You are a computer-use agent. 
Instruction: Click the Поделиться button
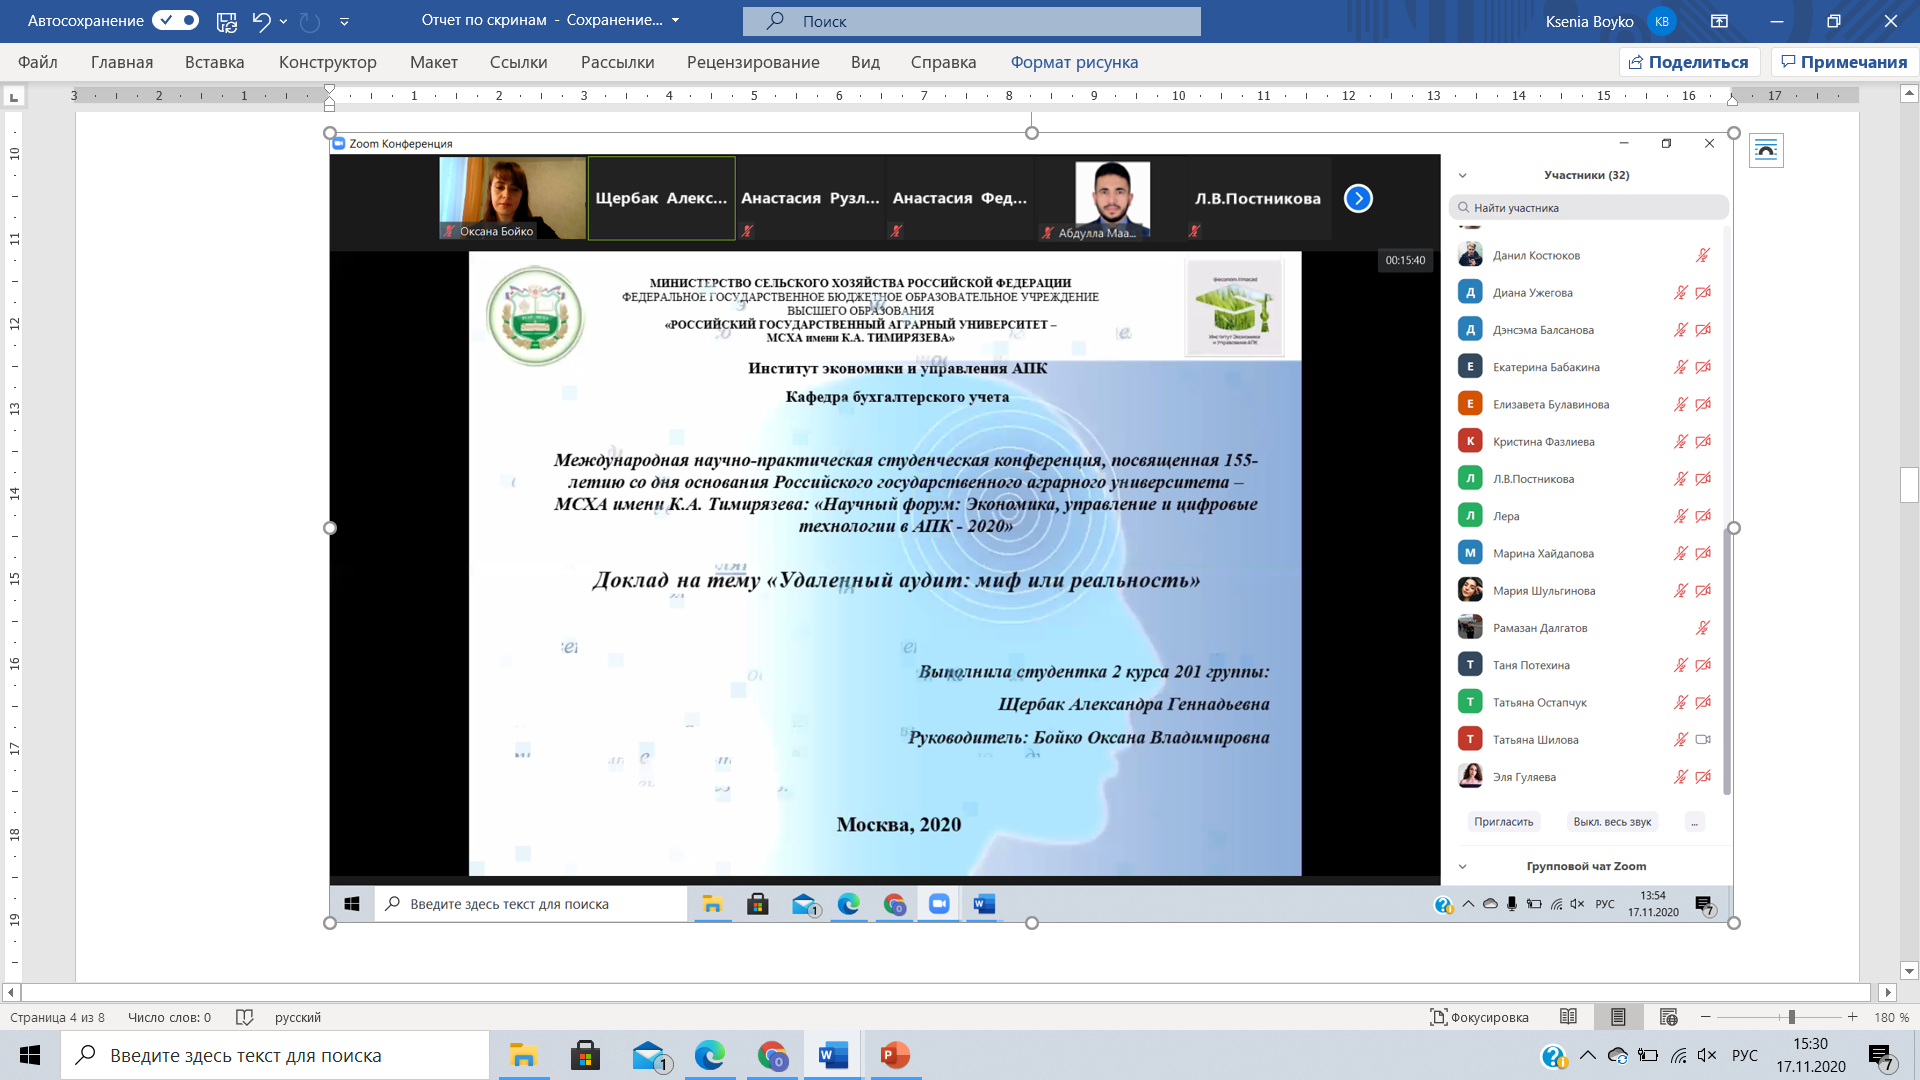(x=1688, y=62)
